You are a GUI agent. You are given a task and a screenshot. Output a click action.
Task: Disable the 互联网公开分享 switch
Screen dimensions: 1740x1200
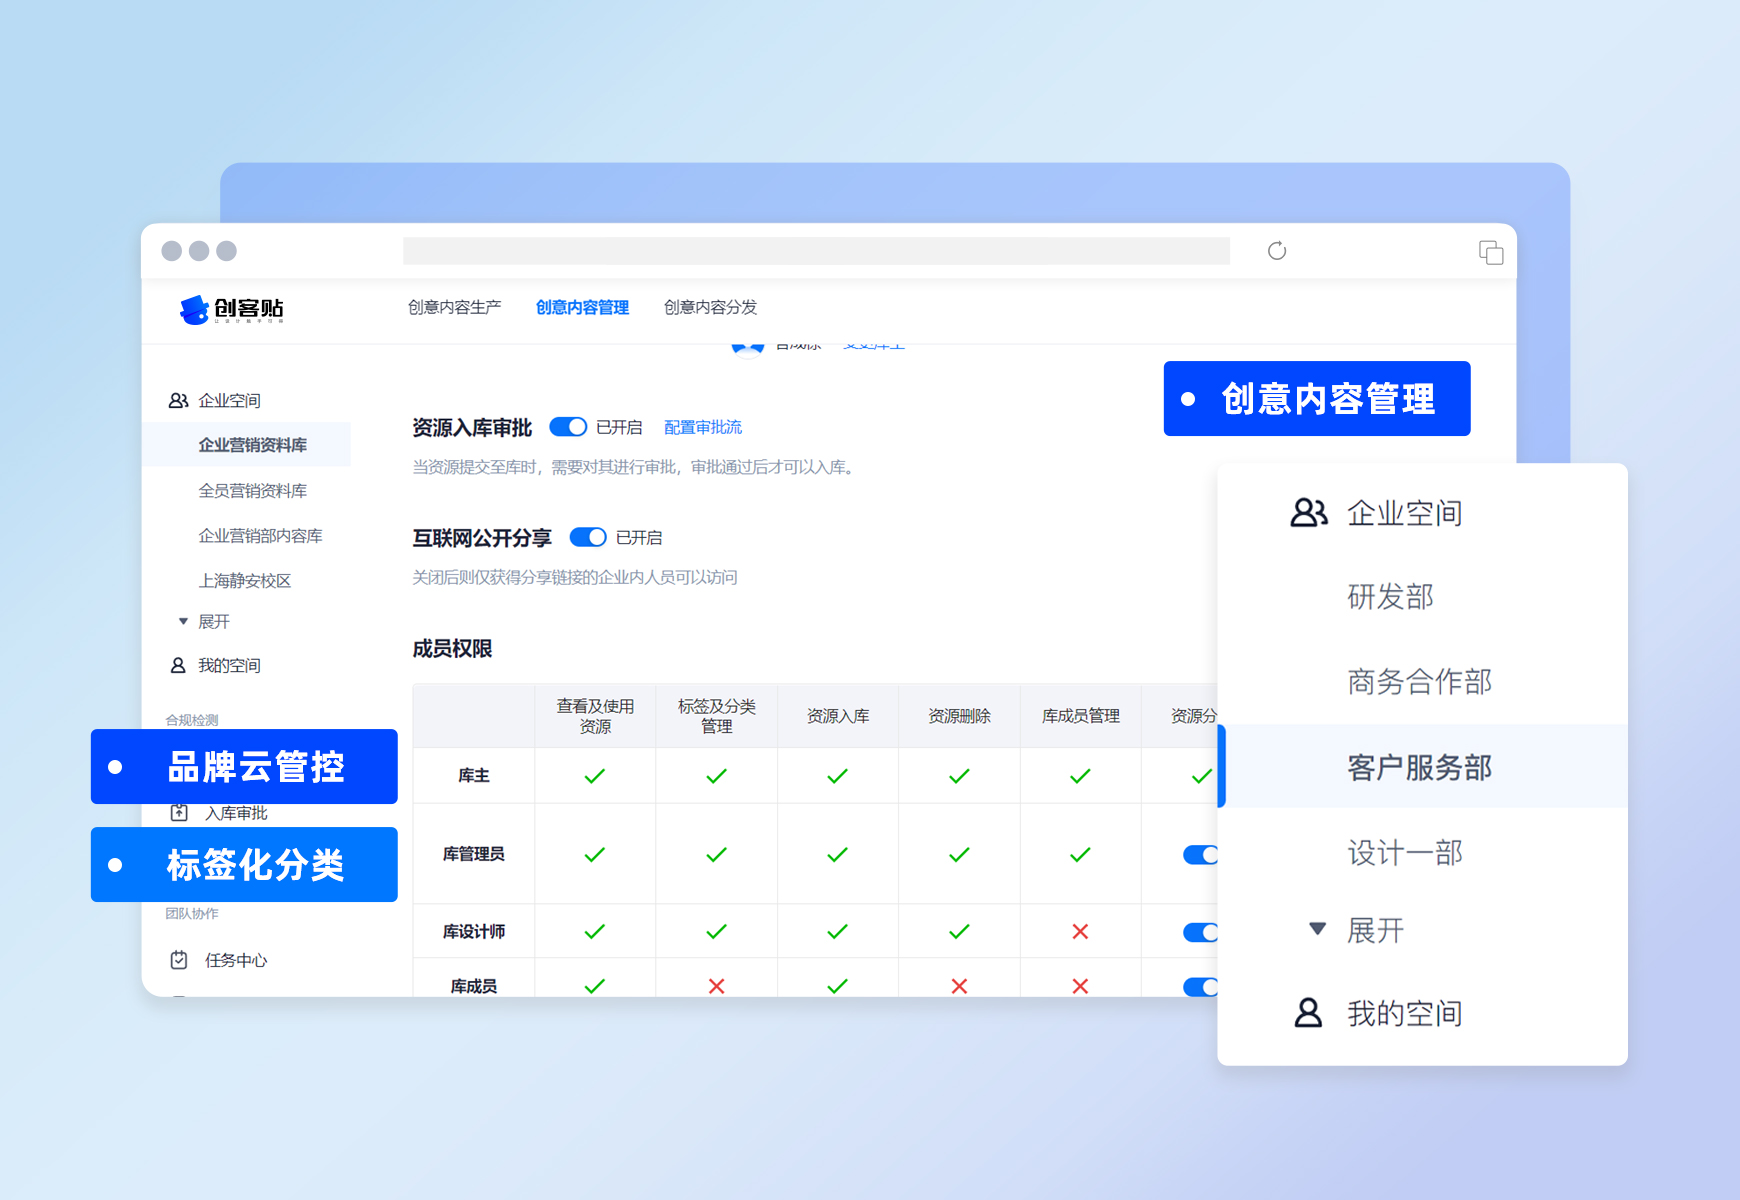(588, 537)
